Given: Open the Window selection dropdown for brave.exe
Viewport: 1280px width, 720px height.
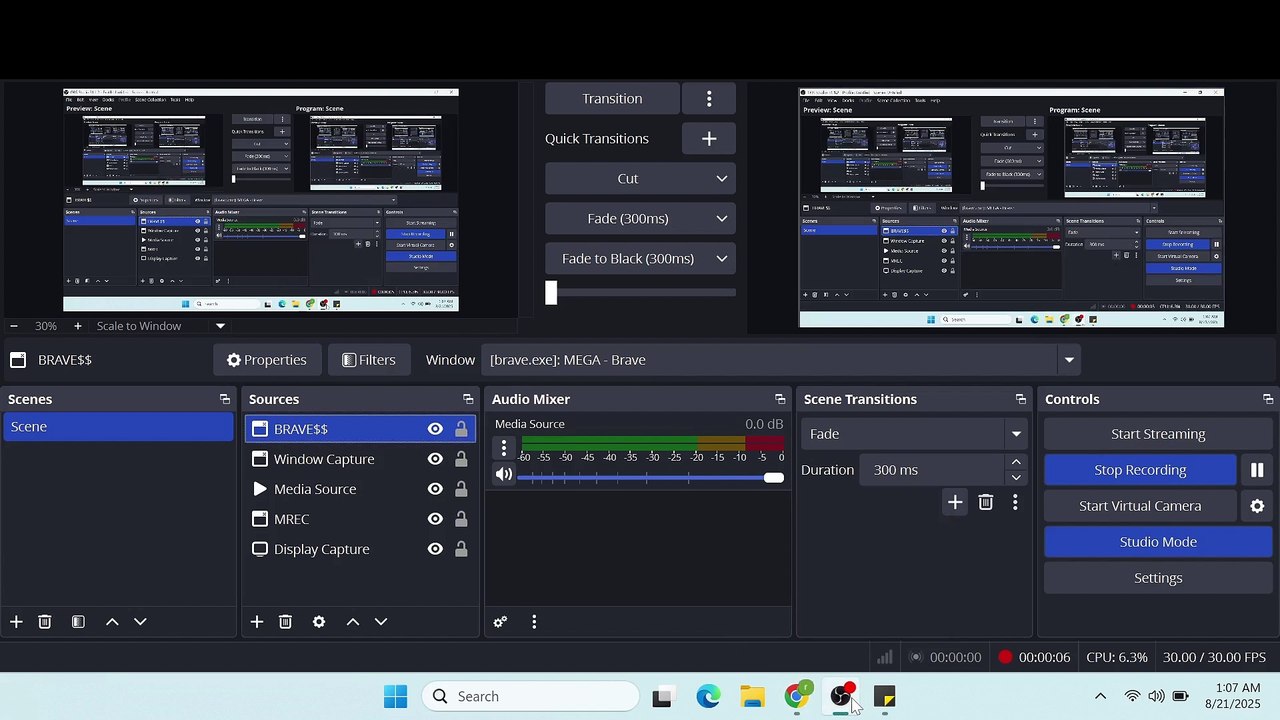Looking at the screenshot, I should [x=1069, y=360].
